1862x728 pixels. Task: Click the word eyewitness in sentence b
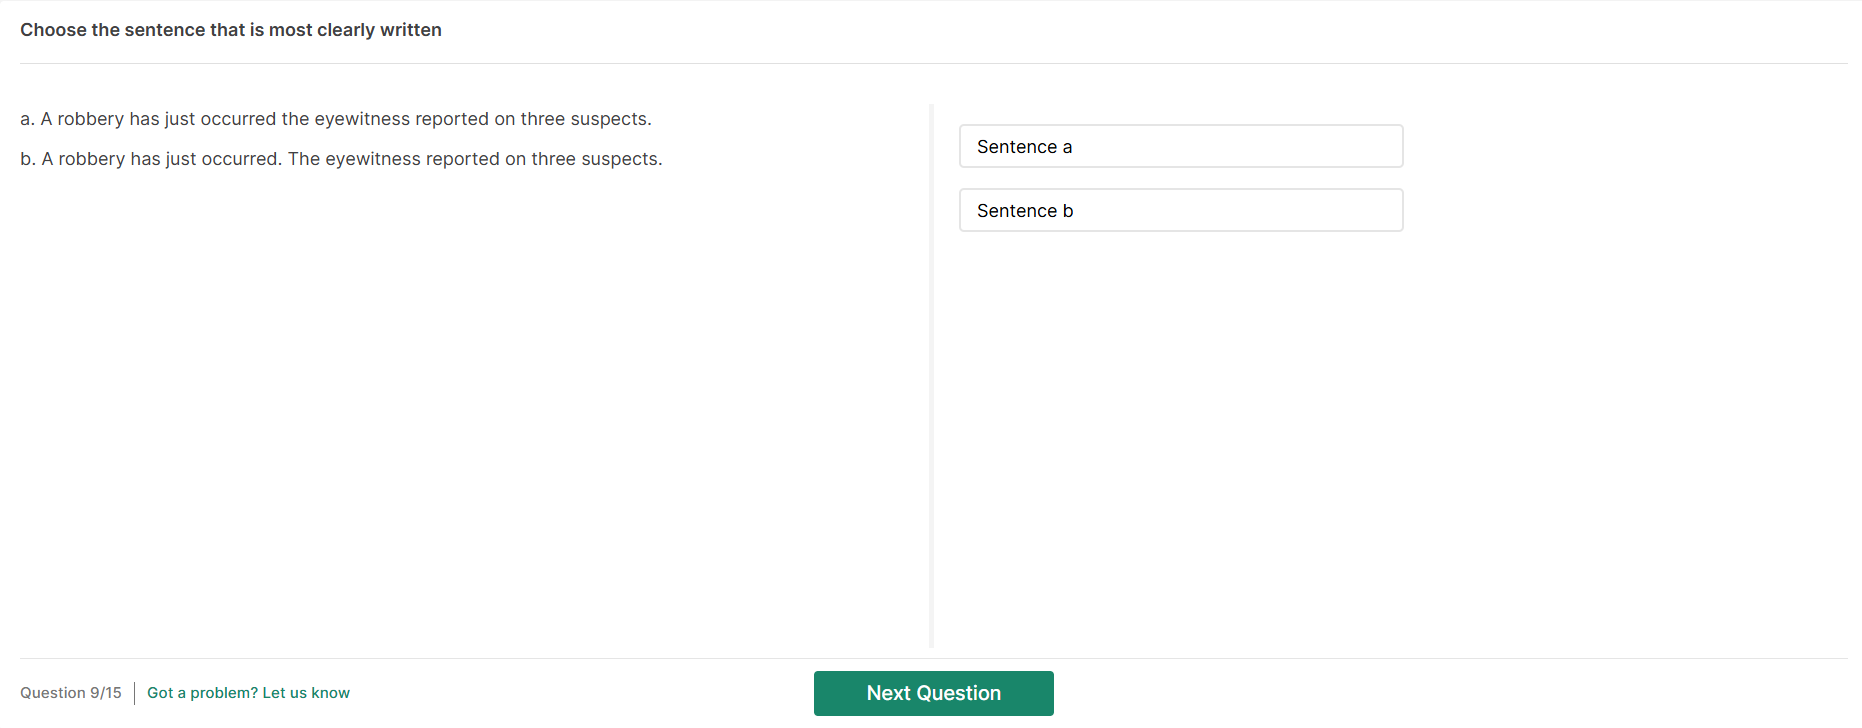[x=373, y=159]
